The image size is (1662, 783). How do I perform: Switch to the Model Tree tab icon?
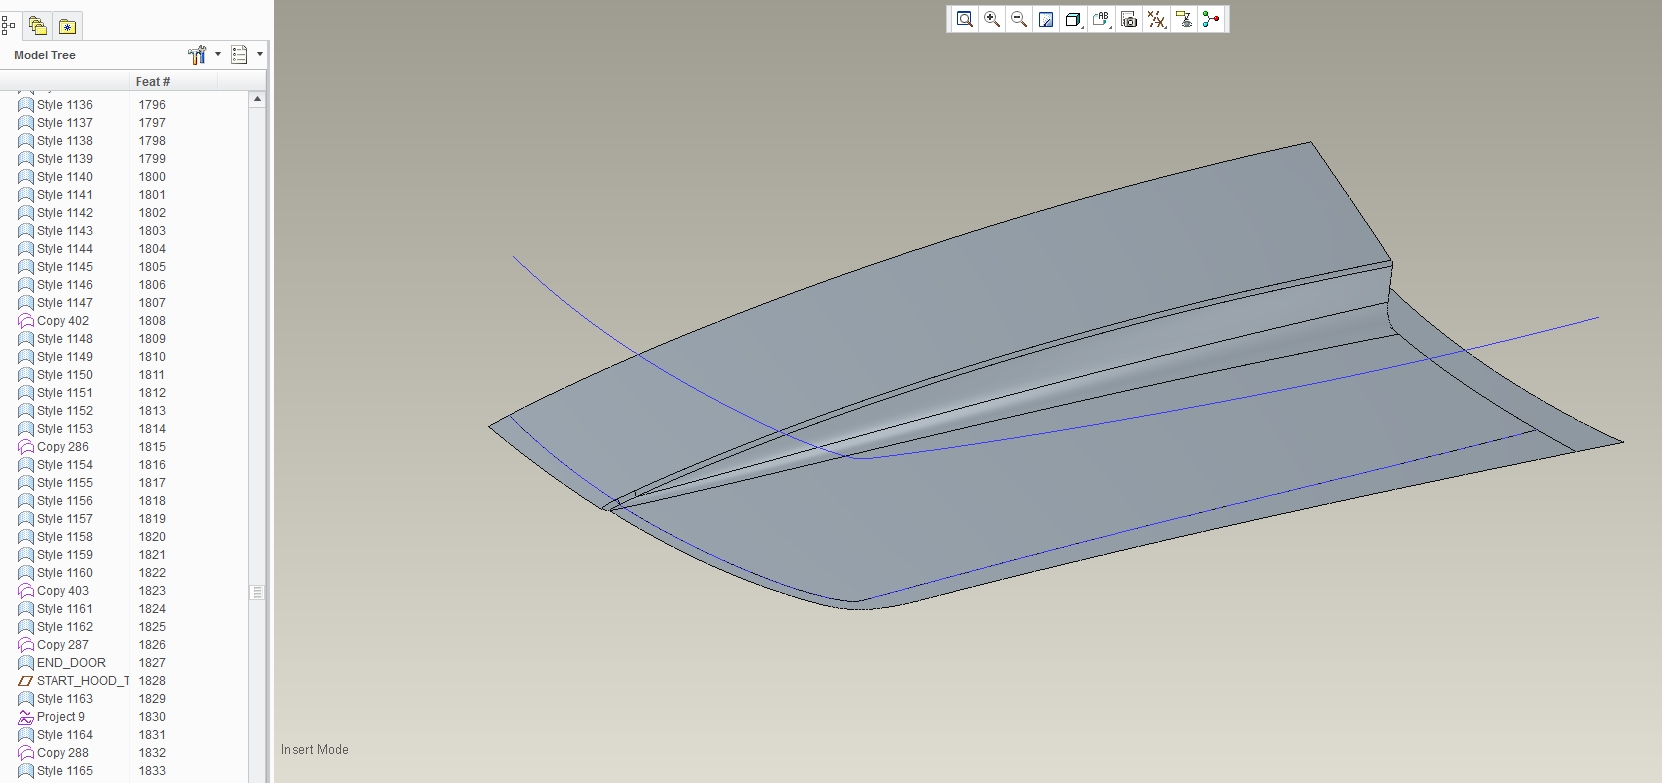(8, 26)
